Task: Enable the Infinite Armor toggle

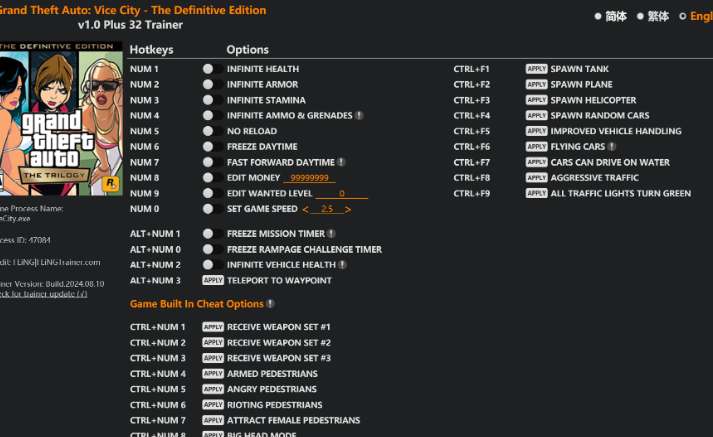Action: click(212, 84)
